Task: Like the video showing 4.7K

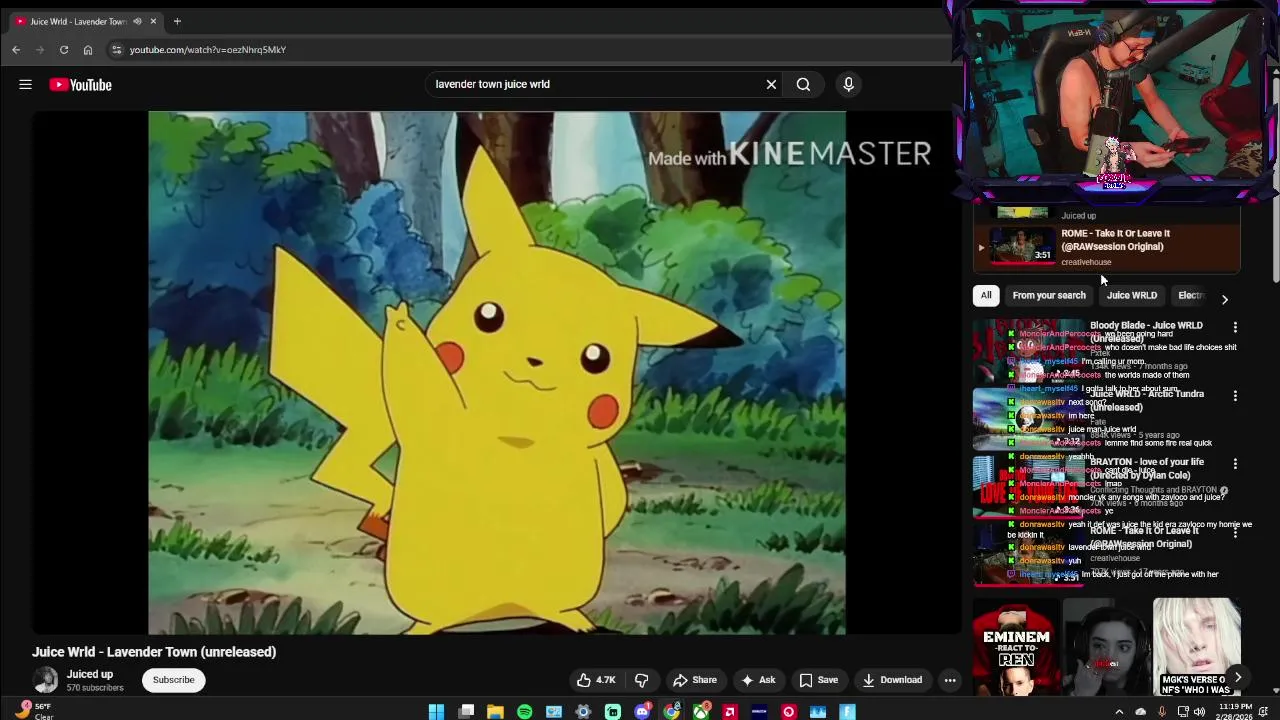Action: pyautogui.click(x=596, y=680)
